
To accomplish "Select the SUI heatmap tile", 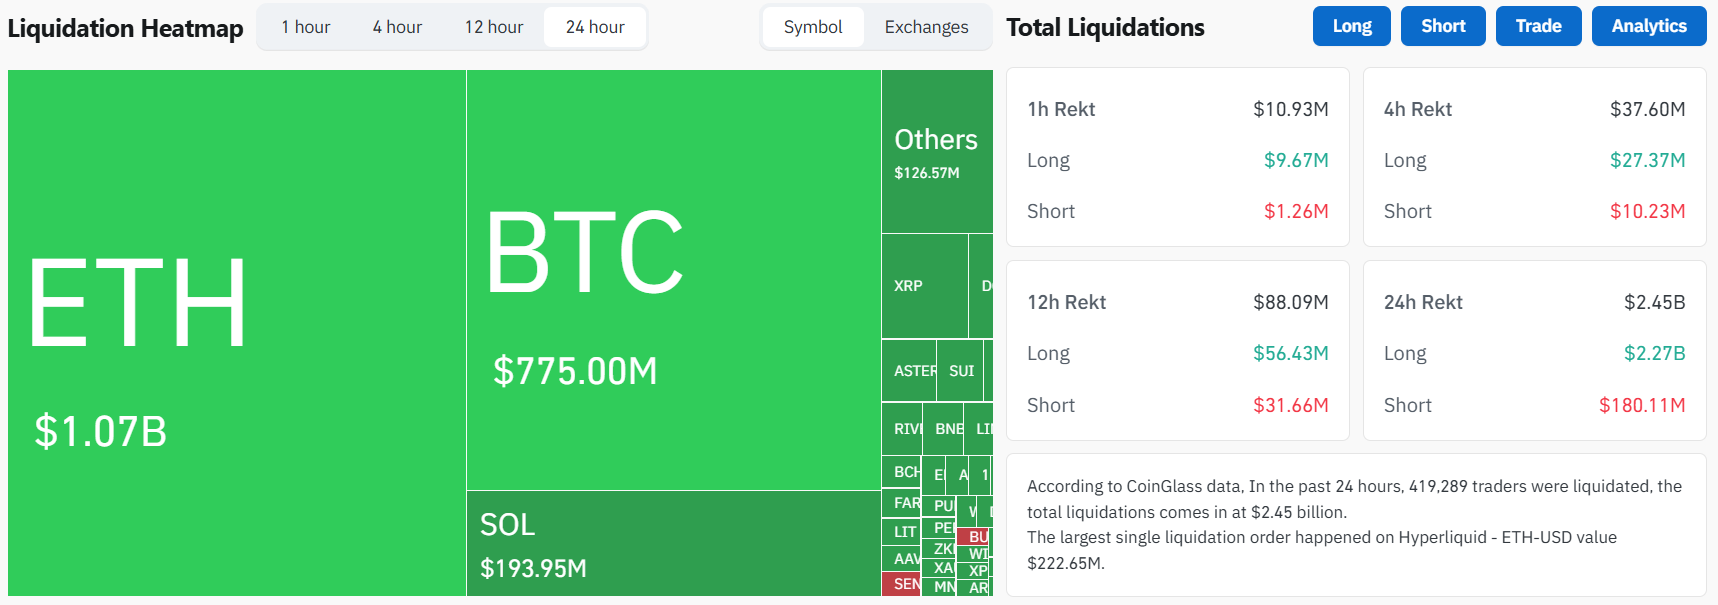I will click(960, 371).
